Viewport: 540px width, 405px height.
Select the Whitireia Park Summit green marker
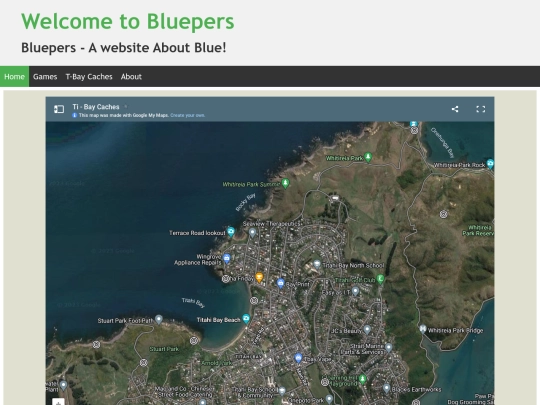tap(285, 183)
